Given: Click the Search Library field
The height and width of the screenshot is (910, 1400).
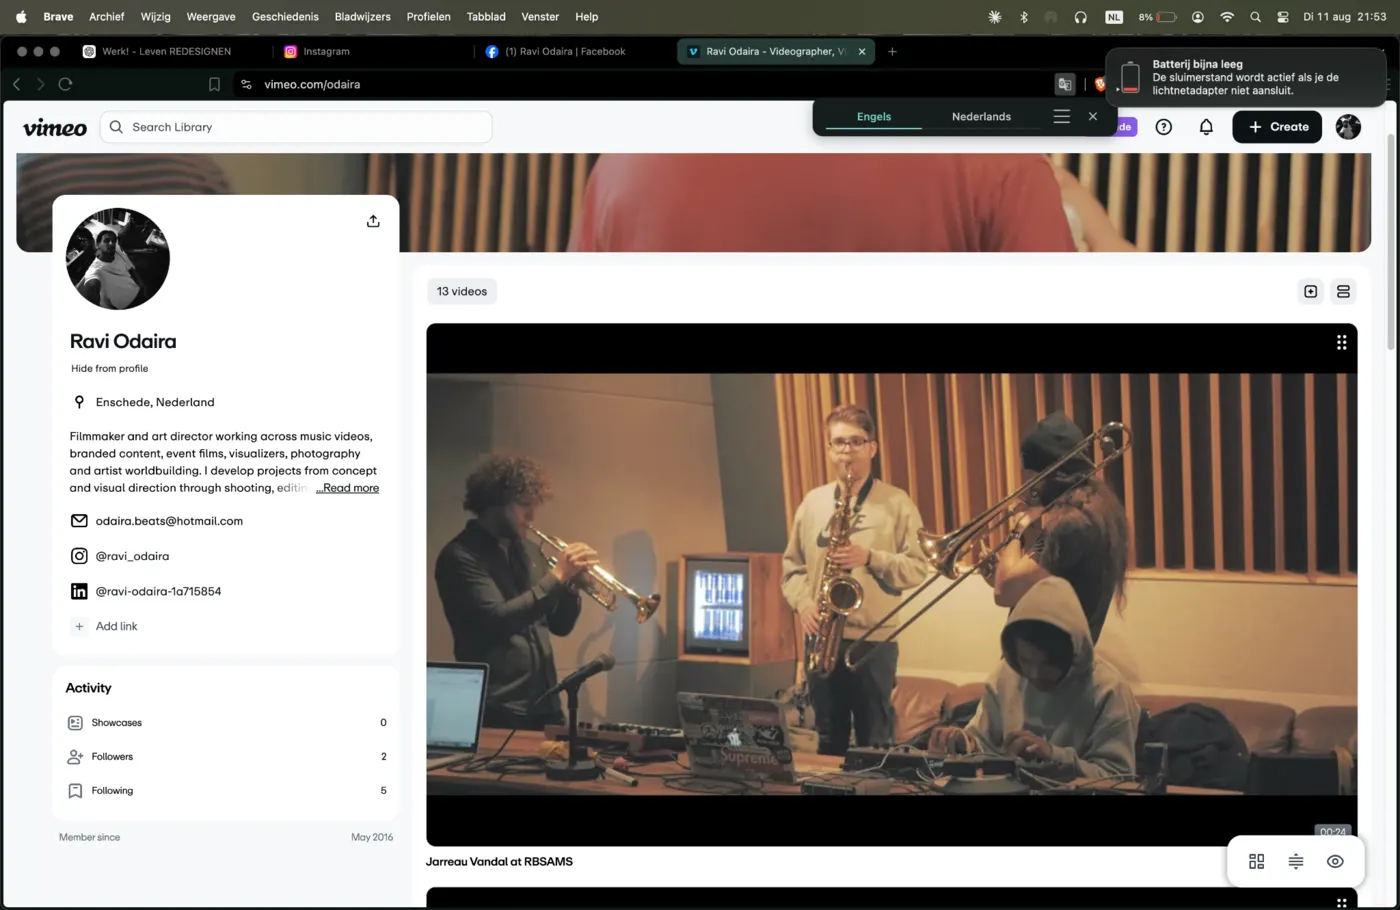Looking at the screenshot, I should [x=296, y=127].
